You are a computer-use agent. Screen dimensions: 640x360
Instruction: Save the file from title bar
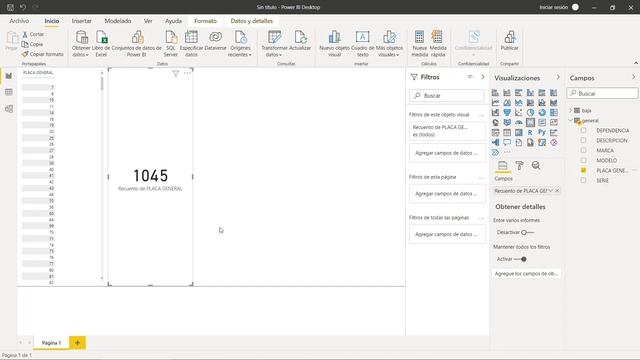click(10, 7)
